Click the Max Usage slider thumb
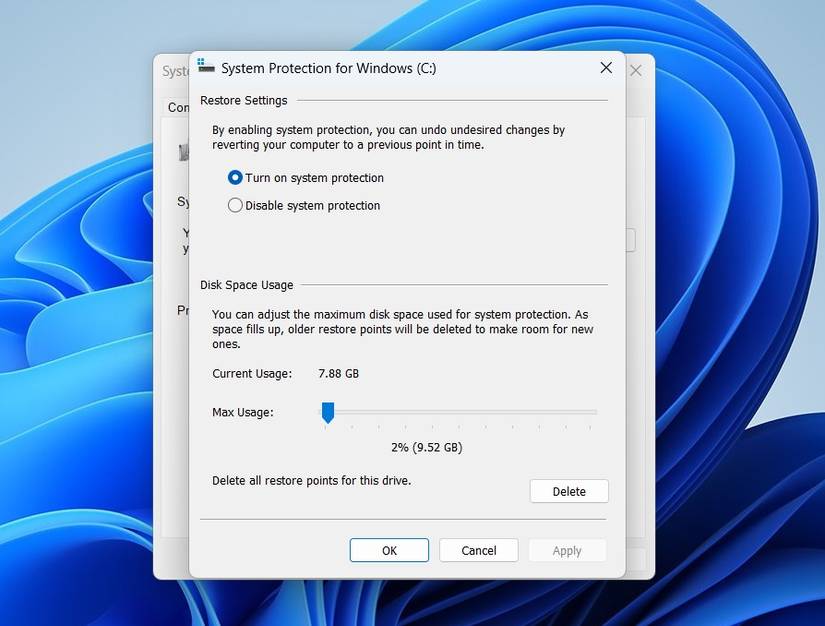This screenshot has height=626, width=825. (x=328, y=413)
